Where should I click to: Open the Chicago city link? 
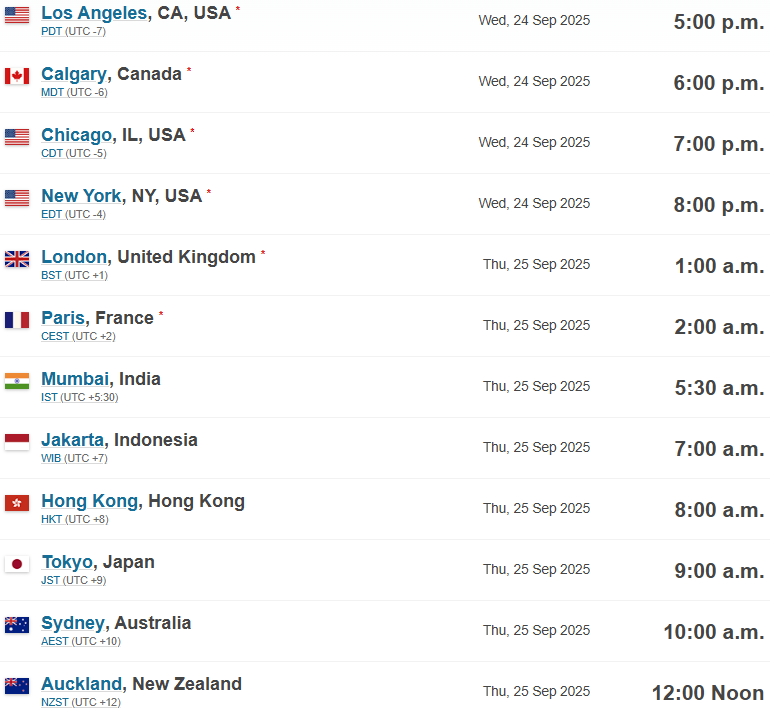point(76,135)
